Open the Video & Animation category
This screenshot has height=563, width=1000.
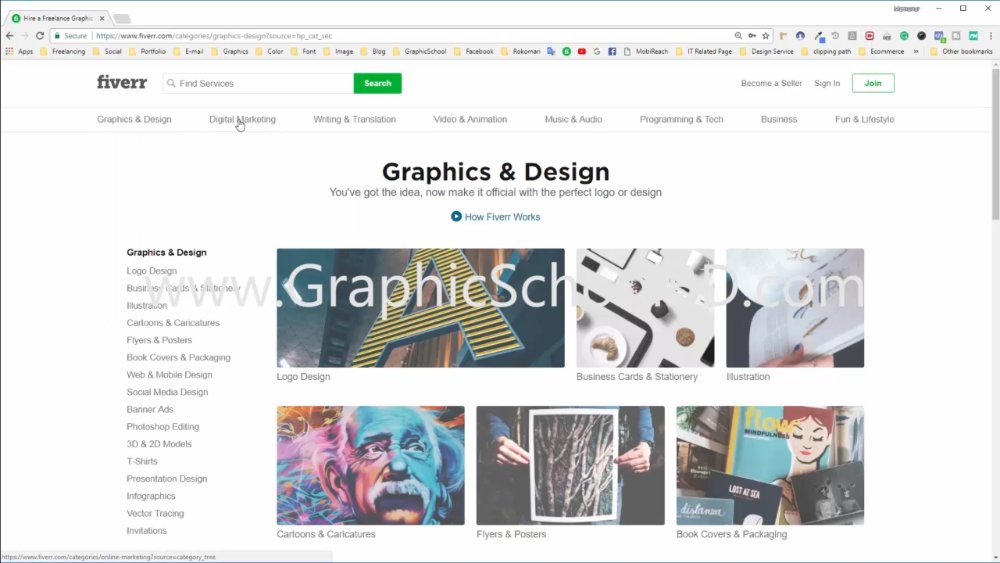click(x=470, y=119)
